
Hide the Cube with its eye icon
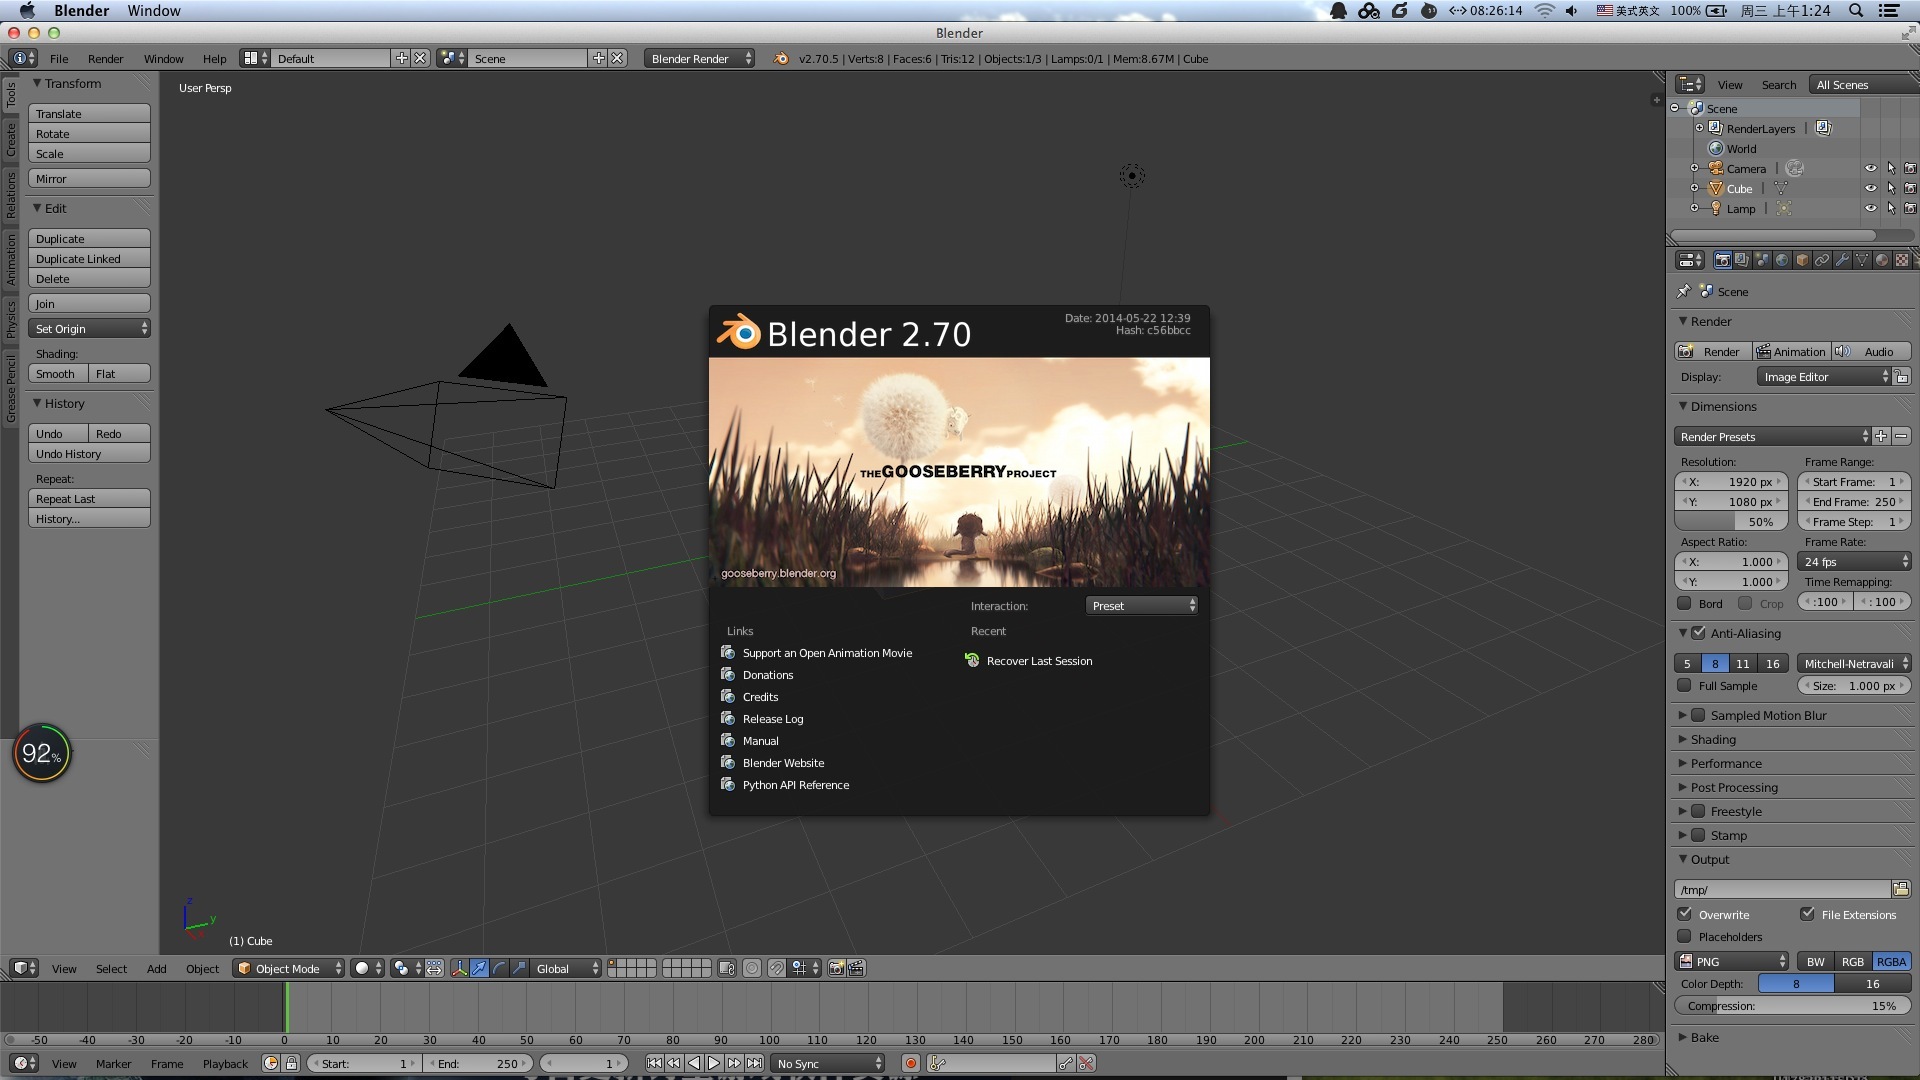[x=1870, y=188]
